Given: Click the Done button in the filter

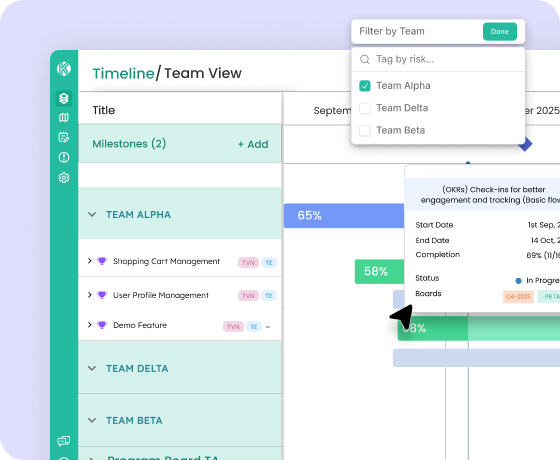Looking at the screenshot, I should point(500,31).
